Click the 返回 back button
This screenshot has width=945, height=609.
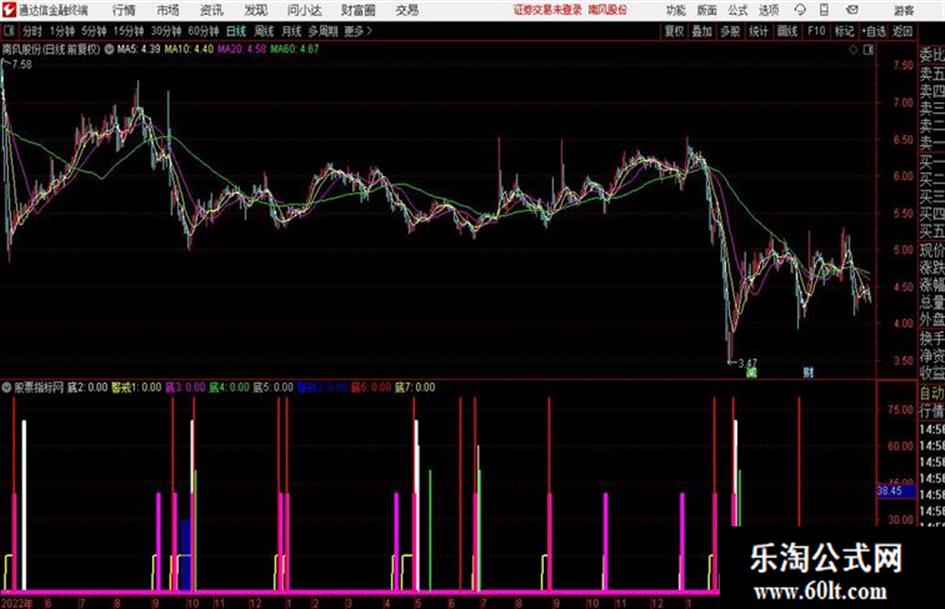903,31
